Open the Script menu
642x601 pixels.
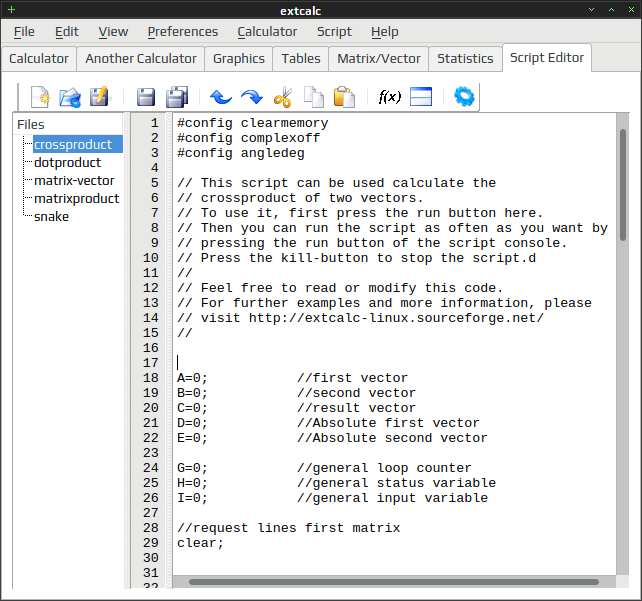pos(334,32)
